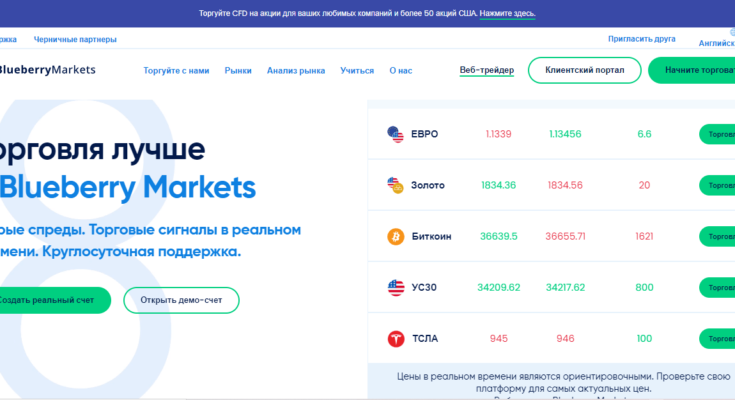Viewport: 735px width, 400px height.
Task: Click the Bitcoin sell price 36639.5
Action: 499,236
